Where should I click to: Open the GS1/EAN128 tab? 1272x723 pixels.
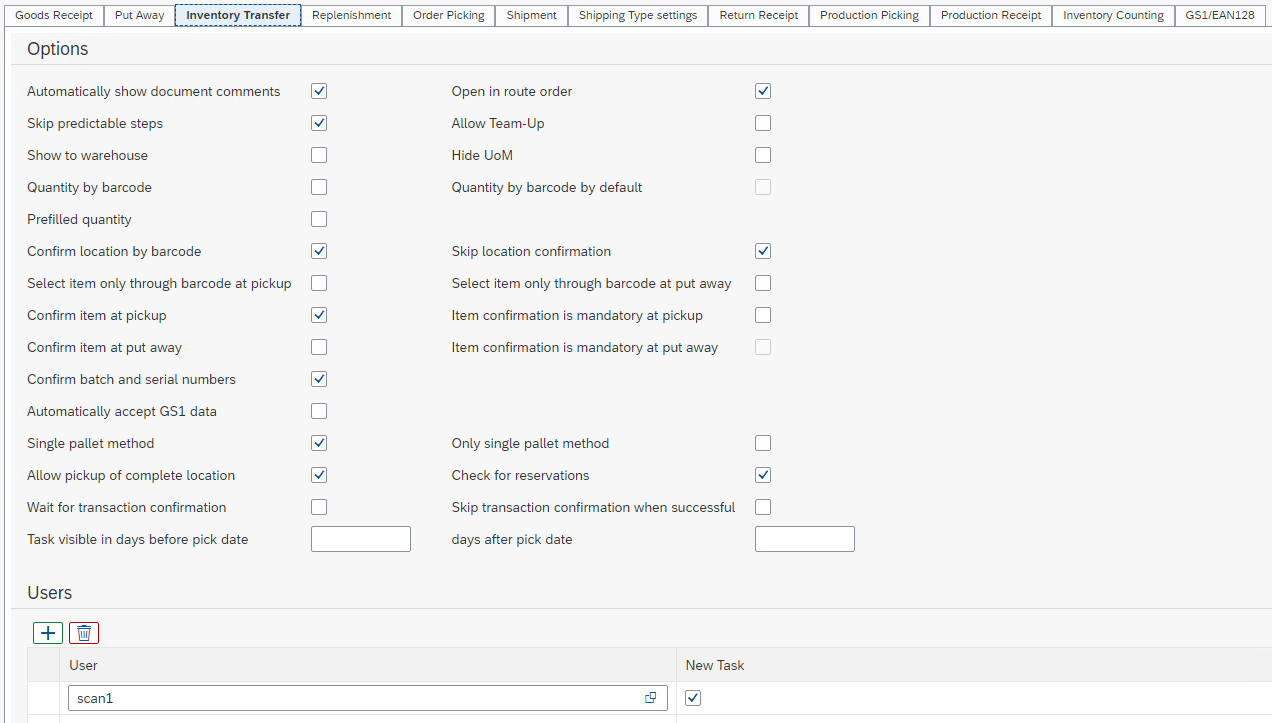[1220, 15]
